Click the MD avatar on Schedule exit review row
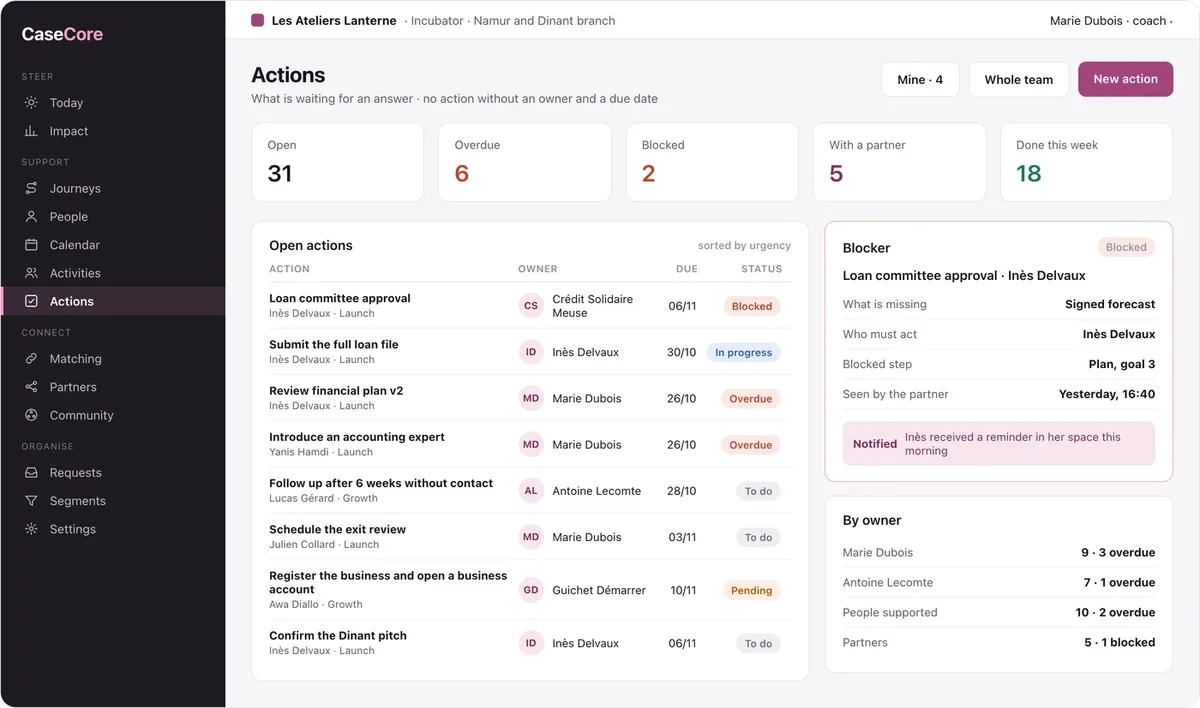Image resolution: width=1200 pixels, height=708 pixels. (x=531, y=537)
